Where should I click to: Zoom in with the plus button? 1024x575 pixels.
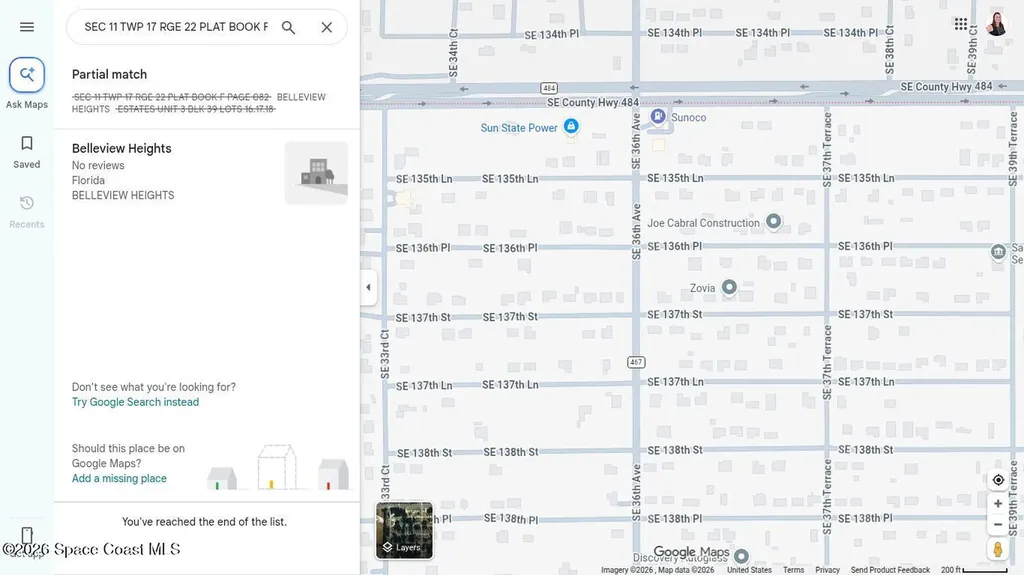[x=998, y=504]
